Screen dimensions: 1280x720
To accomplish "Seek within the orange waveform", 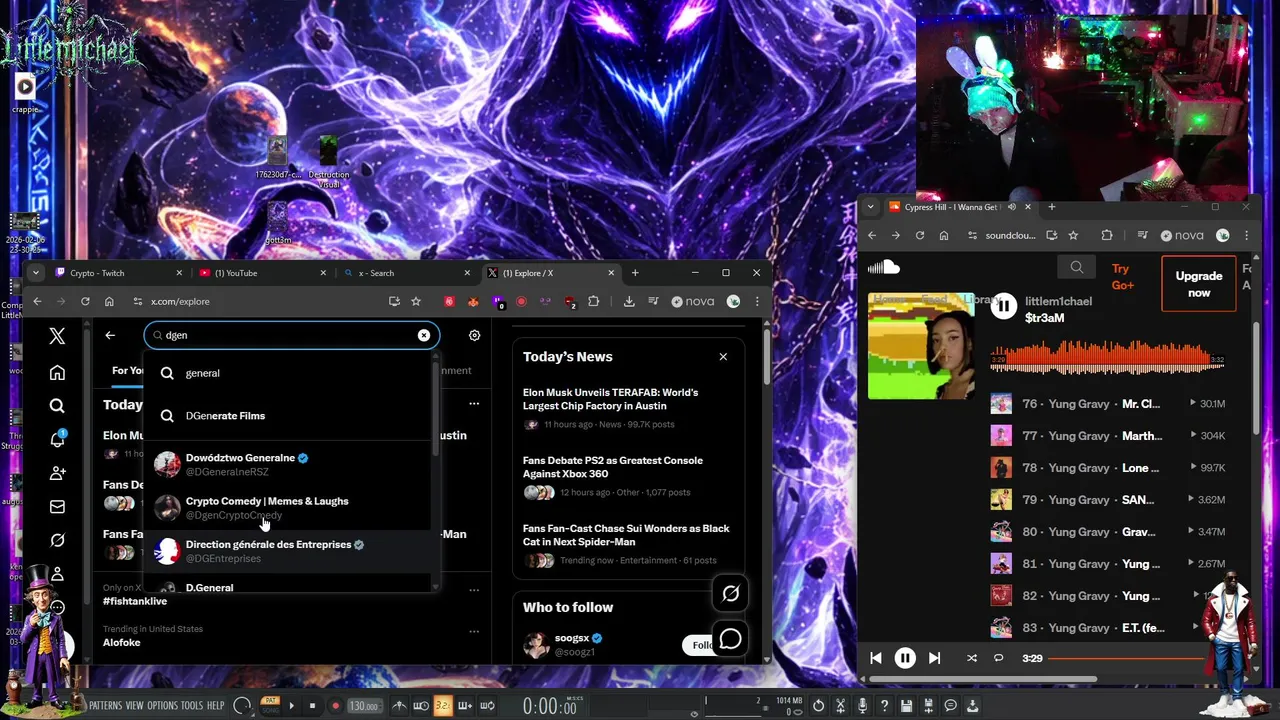I will (1107, 359).
